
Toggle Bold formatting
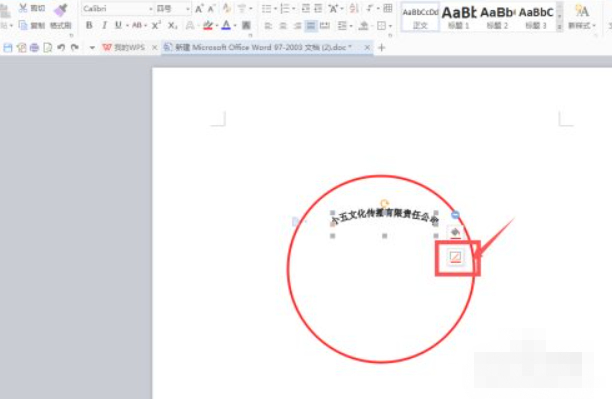89,26
